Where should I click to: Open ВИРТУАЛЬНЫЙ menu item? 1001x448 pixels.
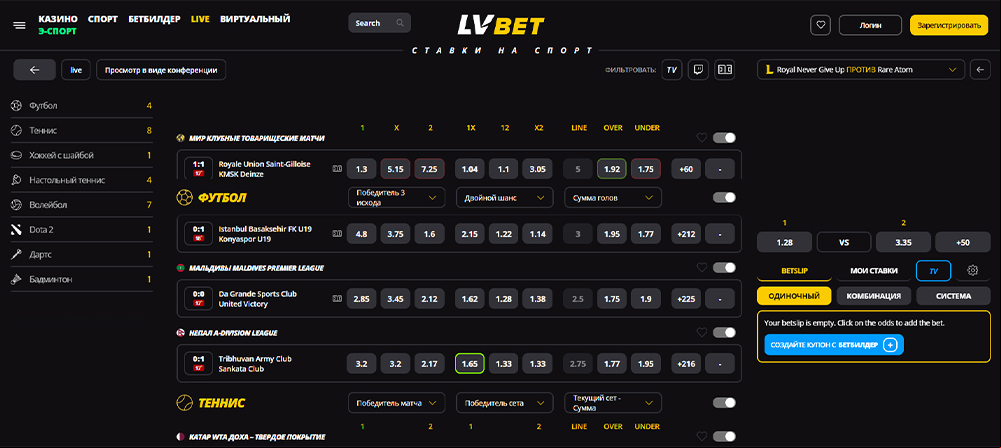click(x=255, y=19)
